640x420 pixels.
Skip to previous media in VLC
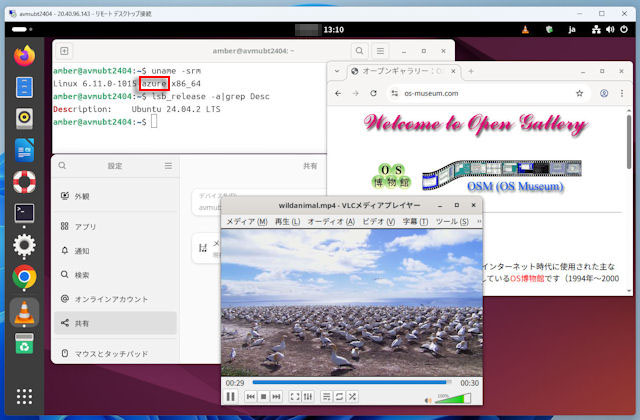pyautogui.click(x=251, y=397)
